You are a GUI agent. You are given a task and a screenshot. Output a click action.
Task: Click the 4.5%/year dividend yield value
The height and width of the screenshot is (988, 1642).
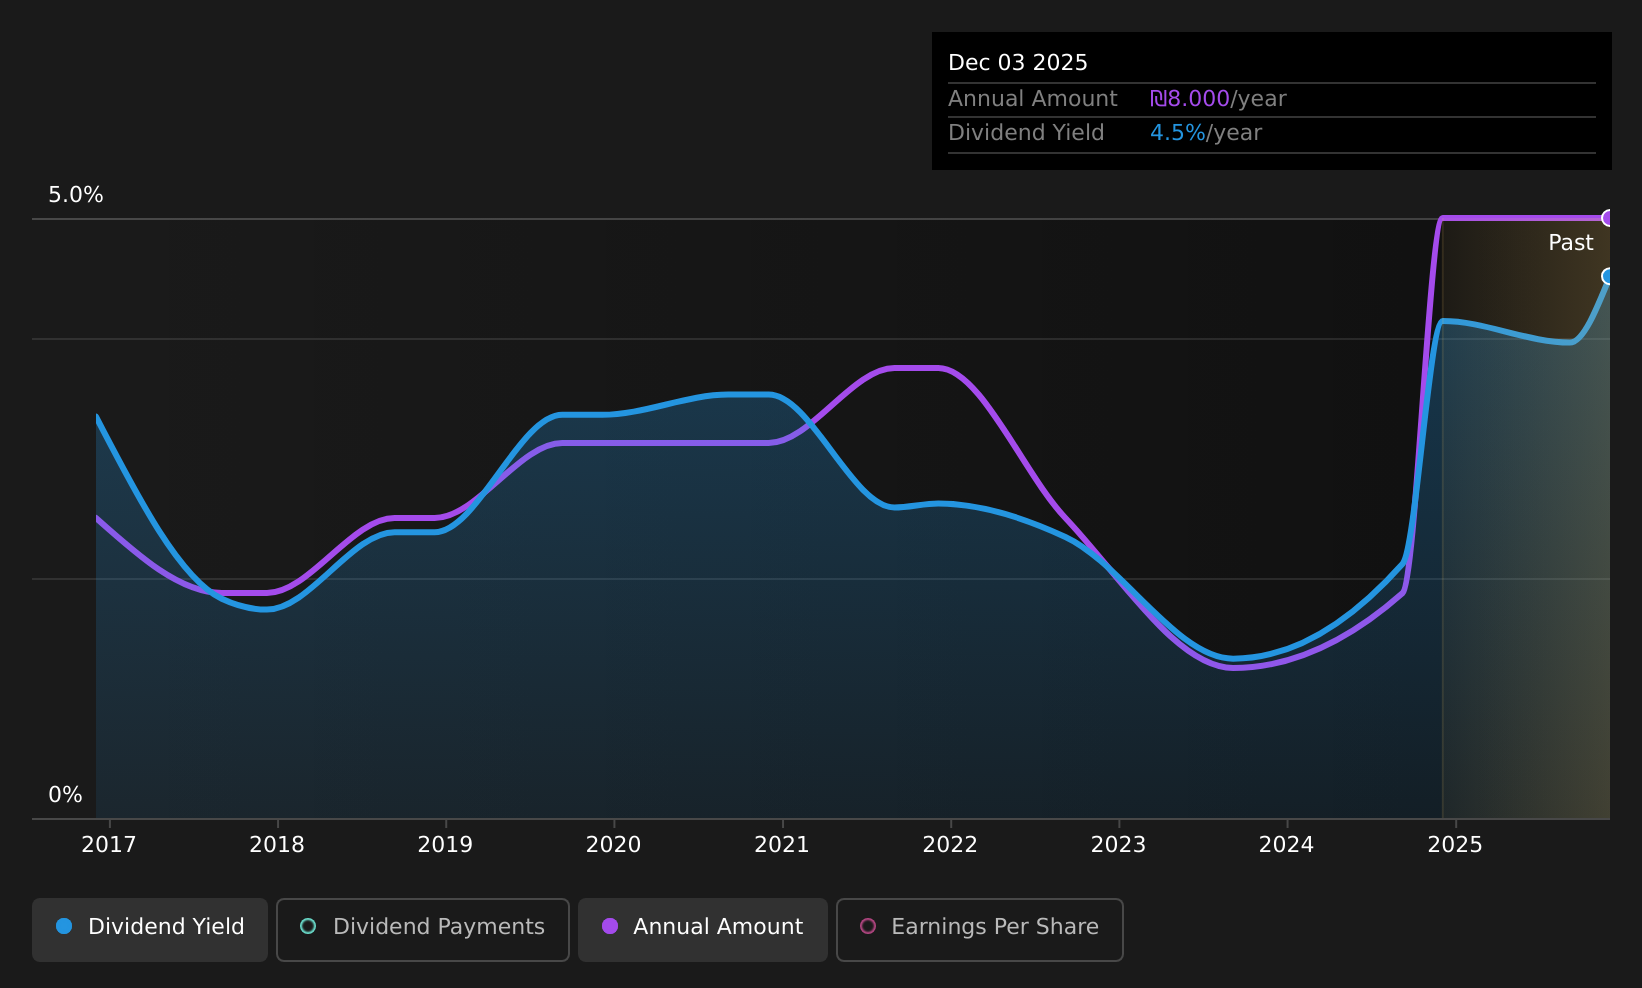click(x=1206, y=133)
